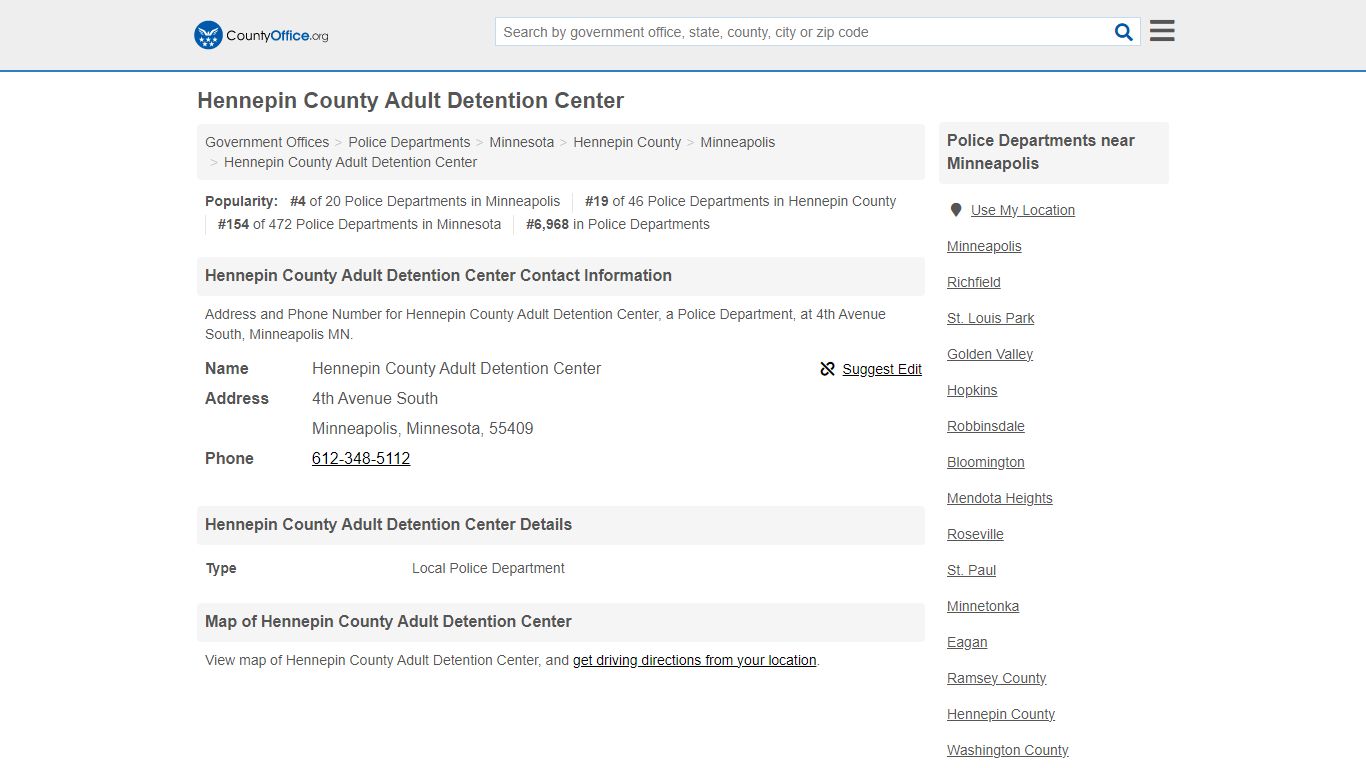Image resolution: width=1366 pixels, height=768 pixels.
Task: Click the Suggest Edit pencil icon
Action: 827,369
